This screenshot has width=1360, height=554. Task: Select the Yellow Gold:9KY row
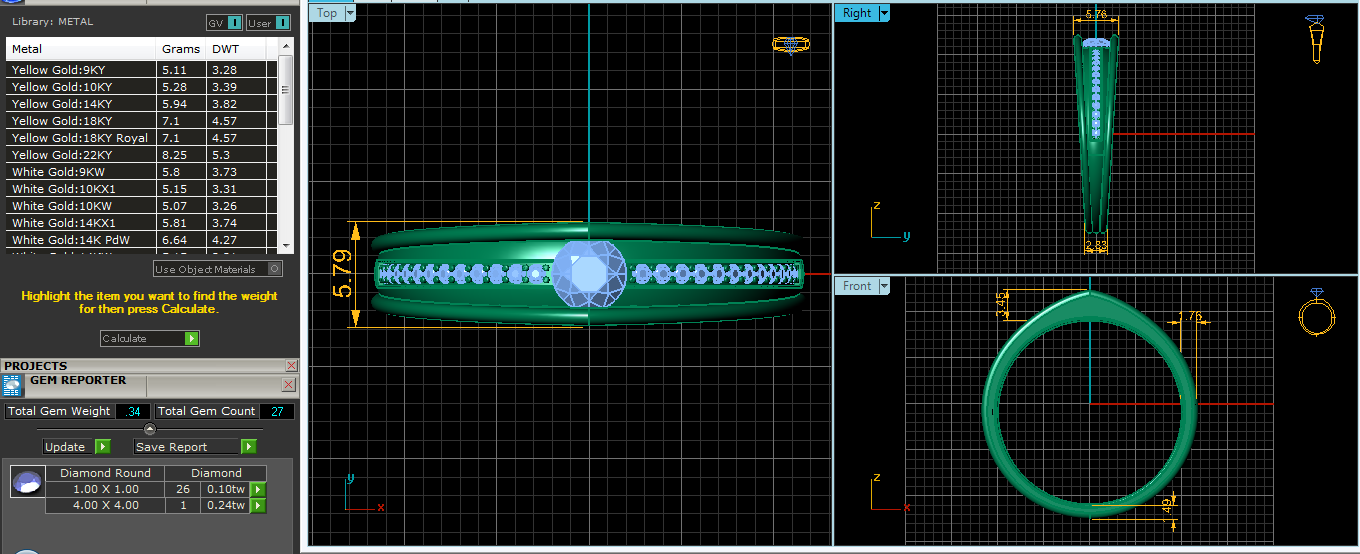click(x=142, y=70)
